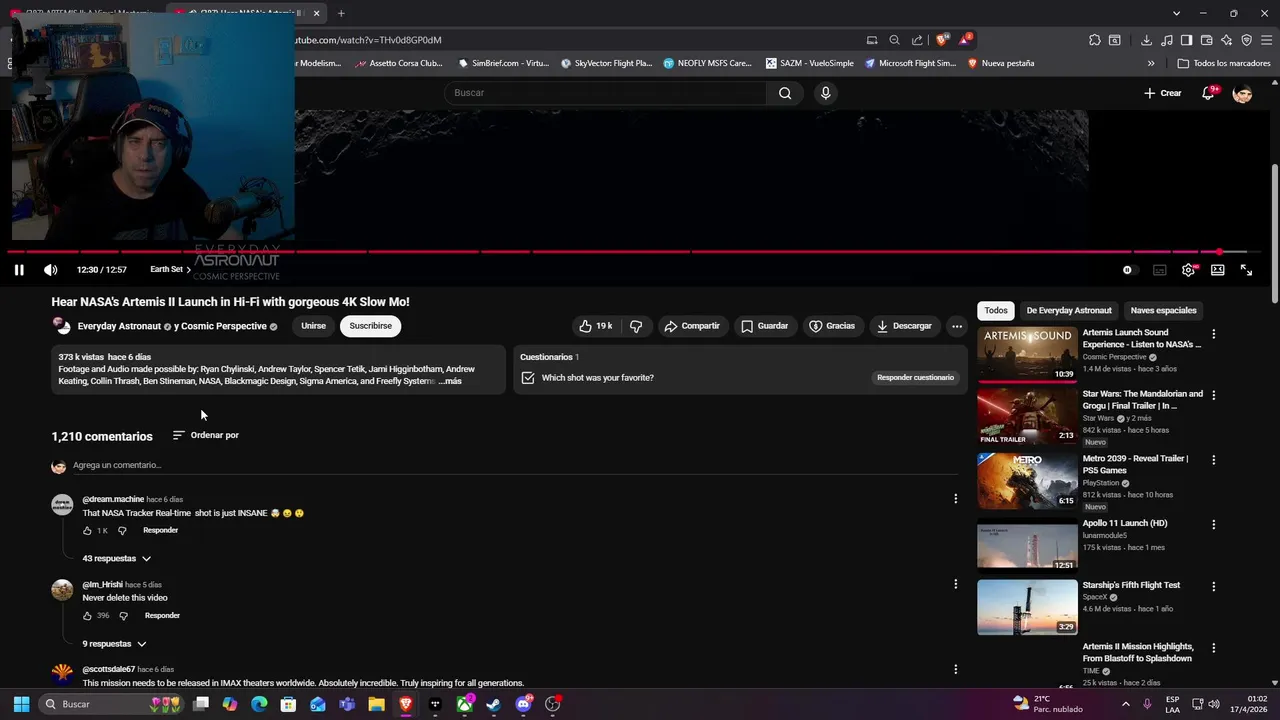
Task: Pause the video playback
Action: [x=19, y=270]
